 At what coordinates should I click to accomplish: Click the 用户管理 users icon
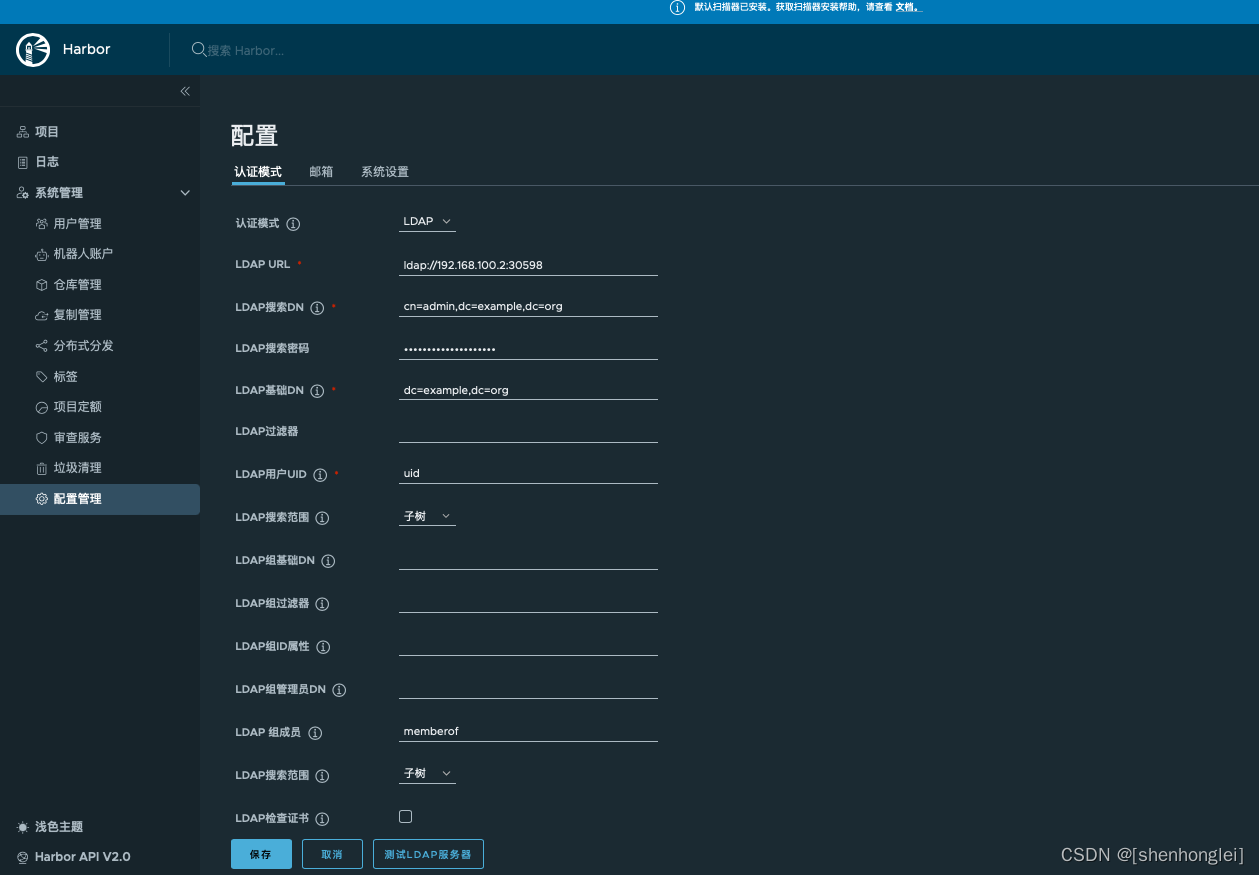(x=41, y=224)
